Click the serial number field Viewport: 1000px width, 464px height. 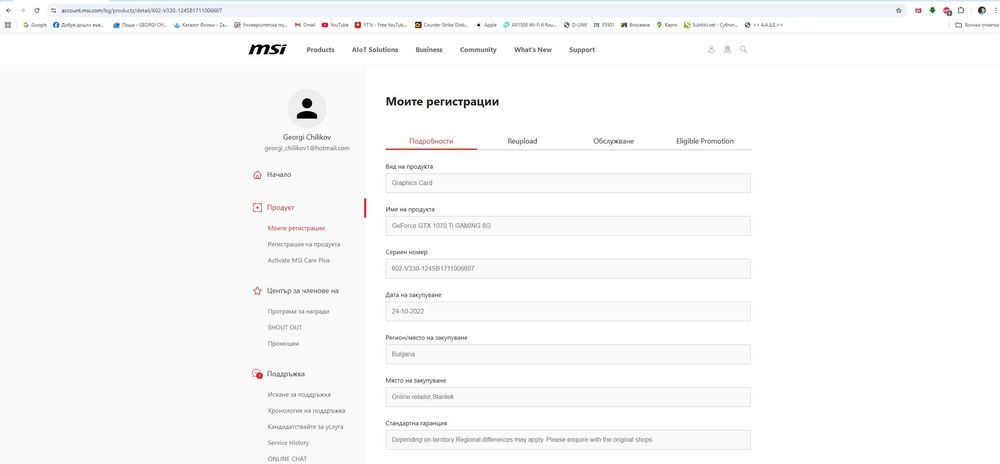[x=568, y=268]
